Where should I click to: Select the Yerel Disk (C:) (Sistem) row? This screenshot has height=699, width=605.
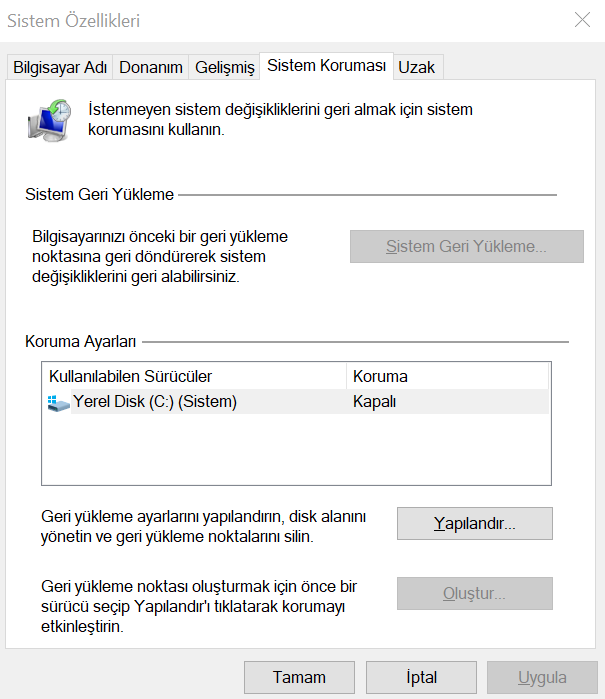point(155,402)
